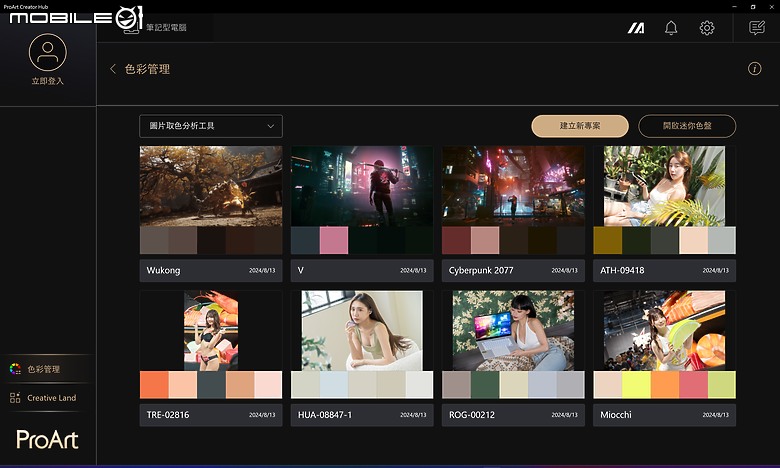Pick the green swatch in ROG-00212 palette
This screenshot has width=780, height=468.
click(x=485, y=384)
